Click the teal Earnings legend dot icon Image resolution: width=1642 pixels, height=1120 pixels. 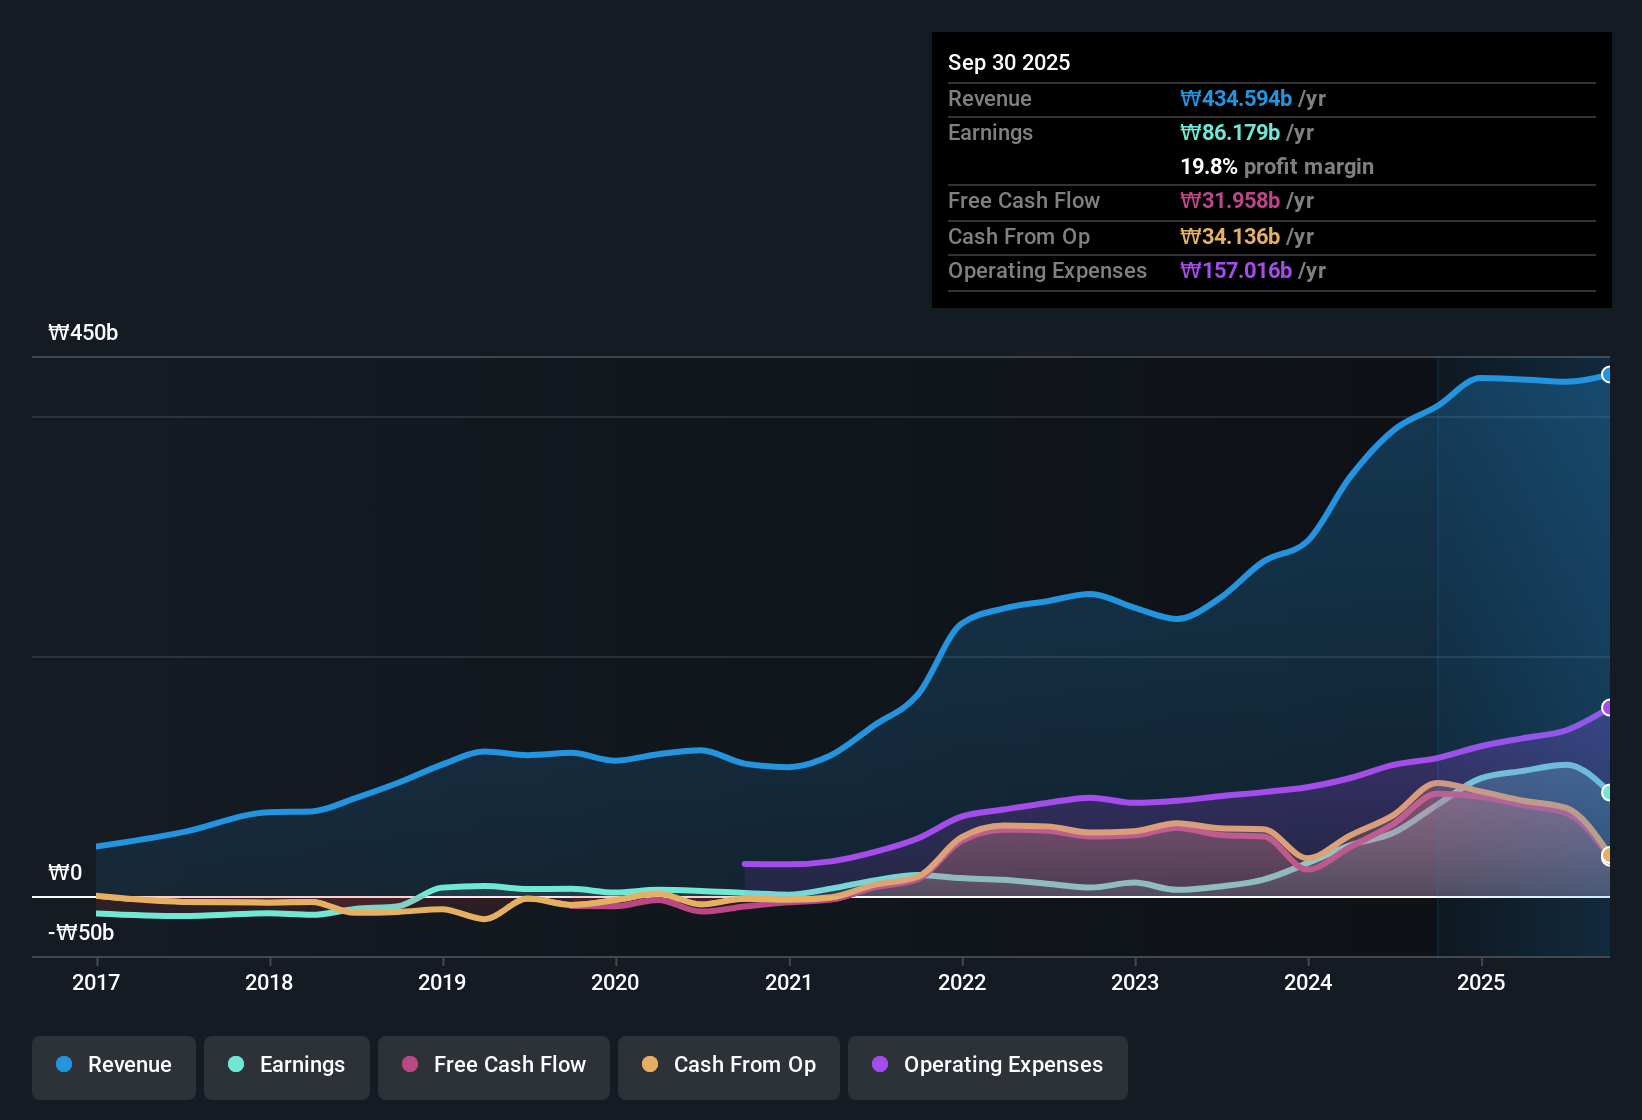point(237,1065)
